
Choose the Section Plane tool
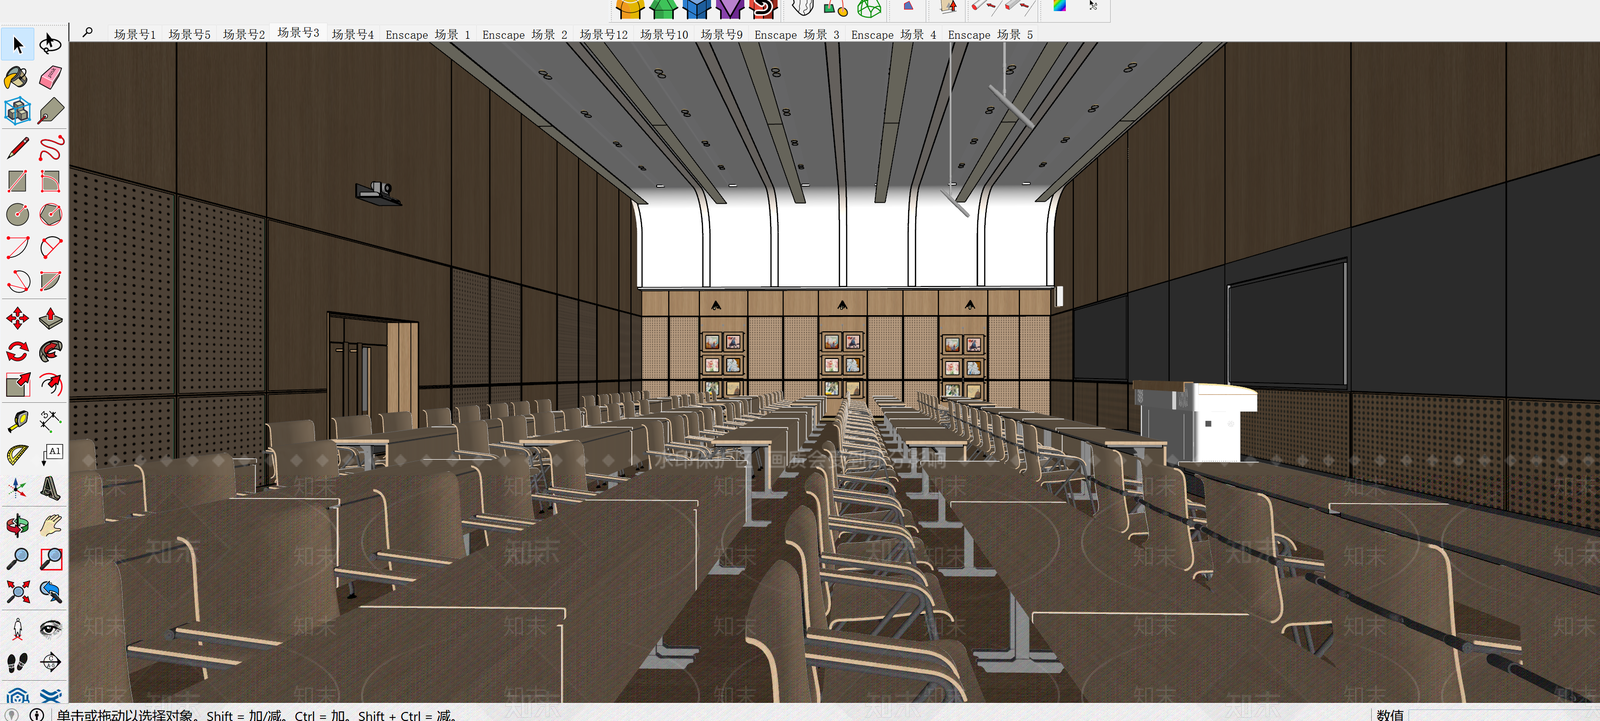point(50,661)
